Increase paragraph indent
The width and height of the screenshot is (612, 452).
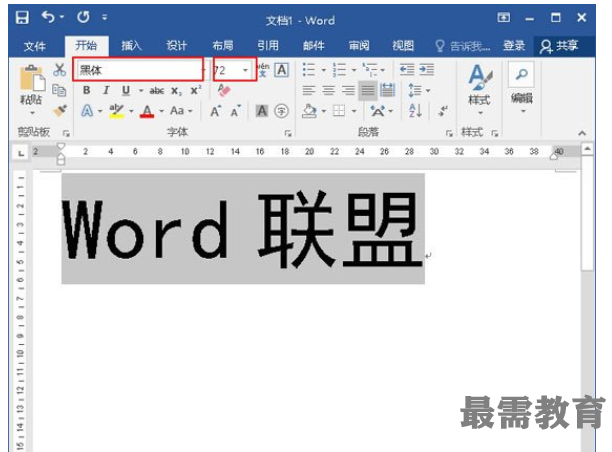point(427,70)
